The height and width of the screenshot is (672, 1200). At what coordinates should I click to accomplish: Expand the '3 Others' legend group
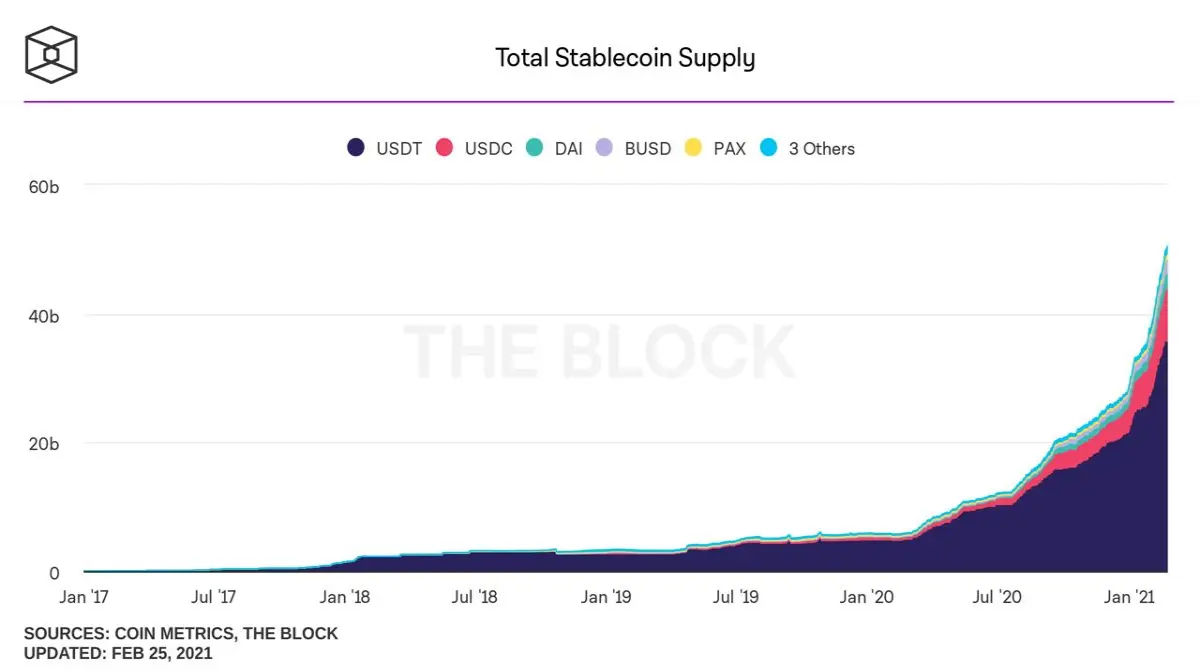(807, 148)
